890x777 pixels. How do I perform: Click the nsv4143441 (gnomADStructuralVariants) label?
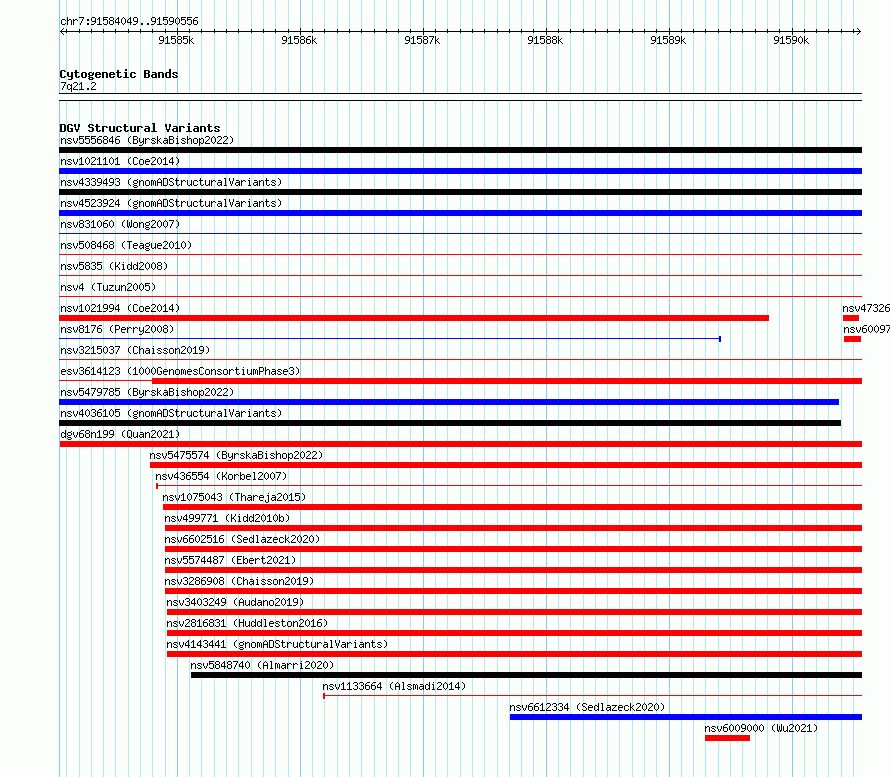coord(277,644)
